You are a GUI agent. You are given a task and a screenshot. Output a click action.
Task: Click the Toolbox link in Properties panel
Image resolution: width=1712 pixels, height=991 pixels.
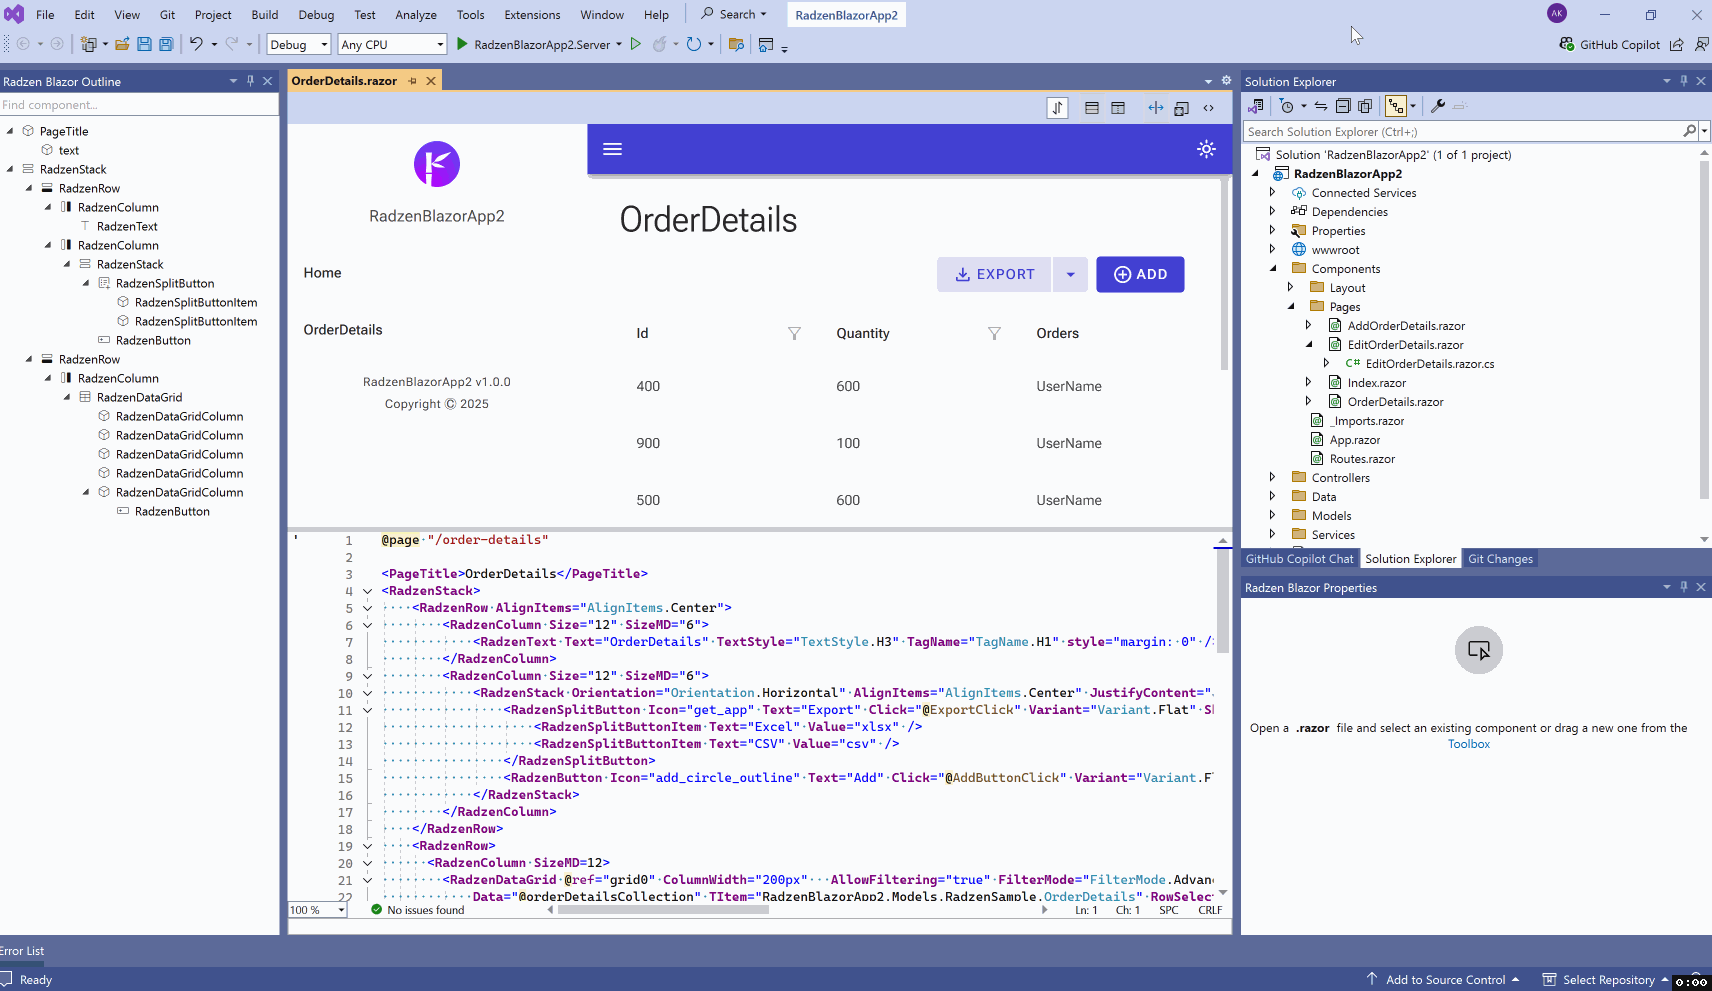(1468, 744)
